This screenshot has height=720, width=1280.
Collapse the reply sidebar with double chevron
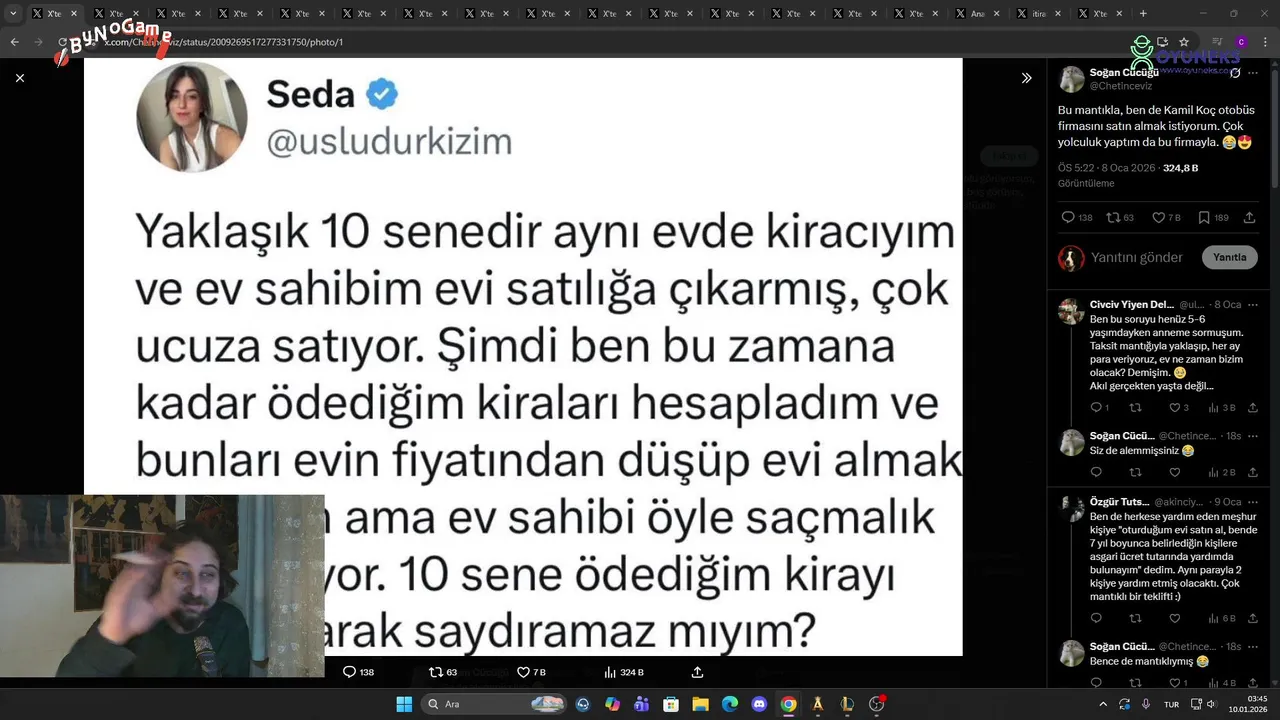(1026, 78)
